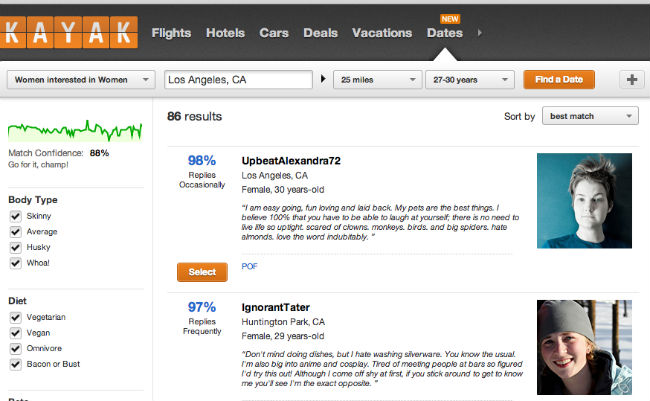This screenshot has height=401, width=650.
Task: Click the 98% match score
Action: (202, 160)
